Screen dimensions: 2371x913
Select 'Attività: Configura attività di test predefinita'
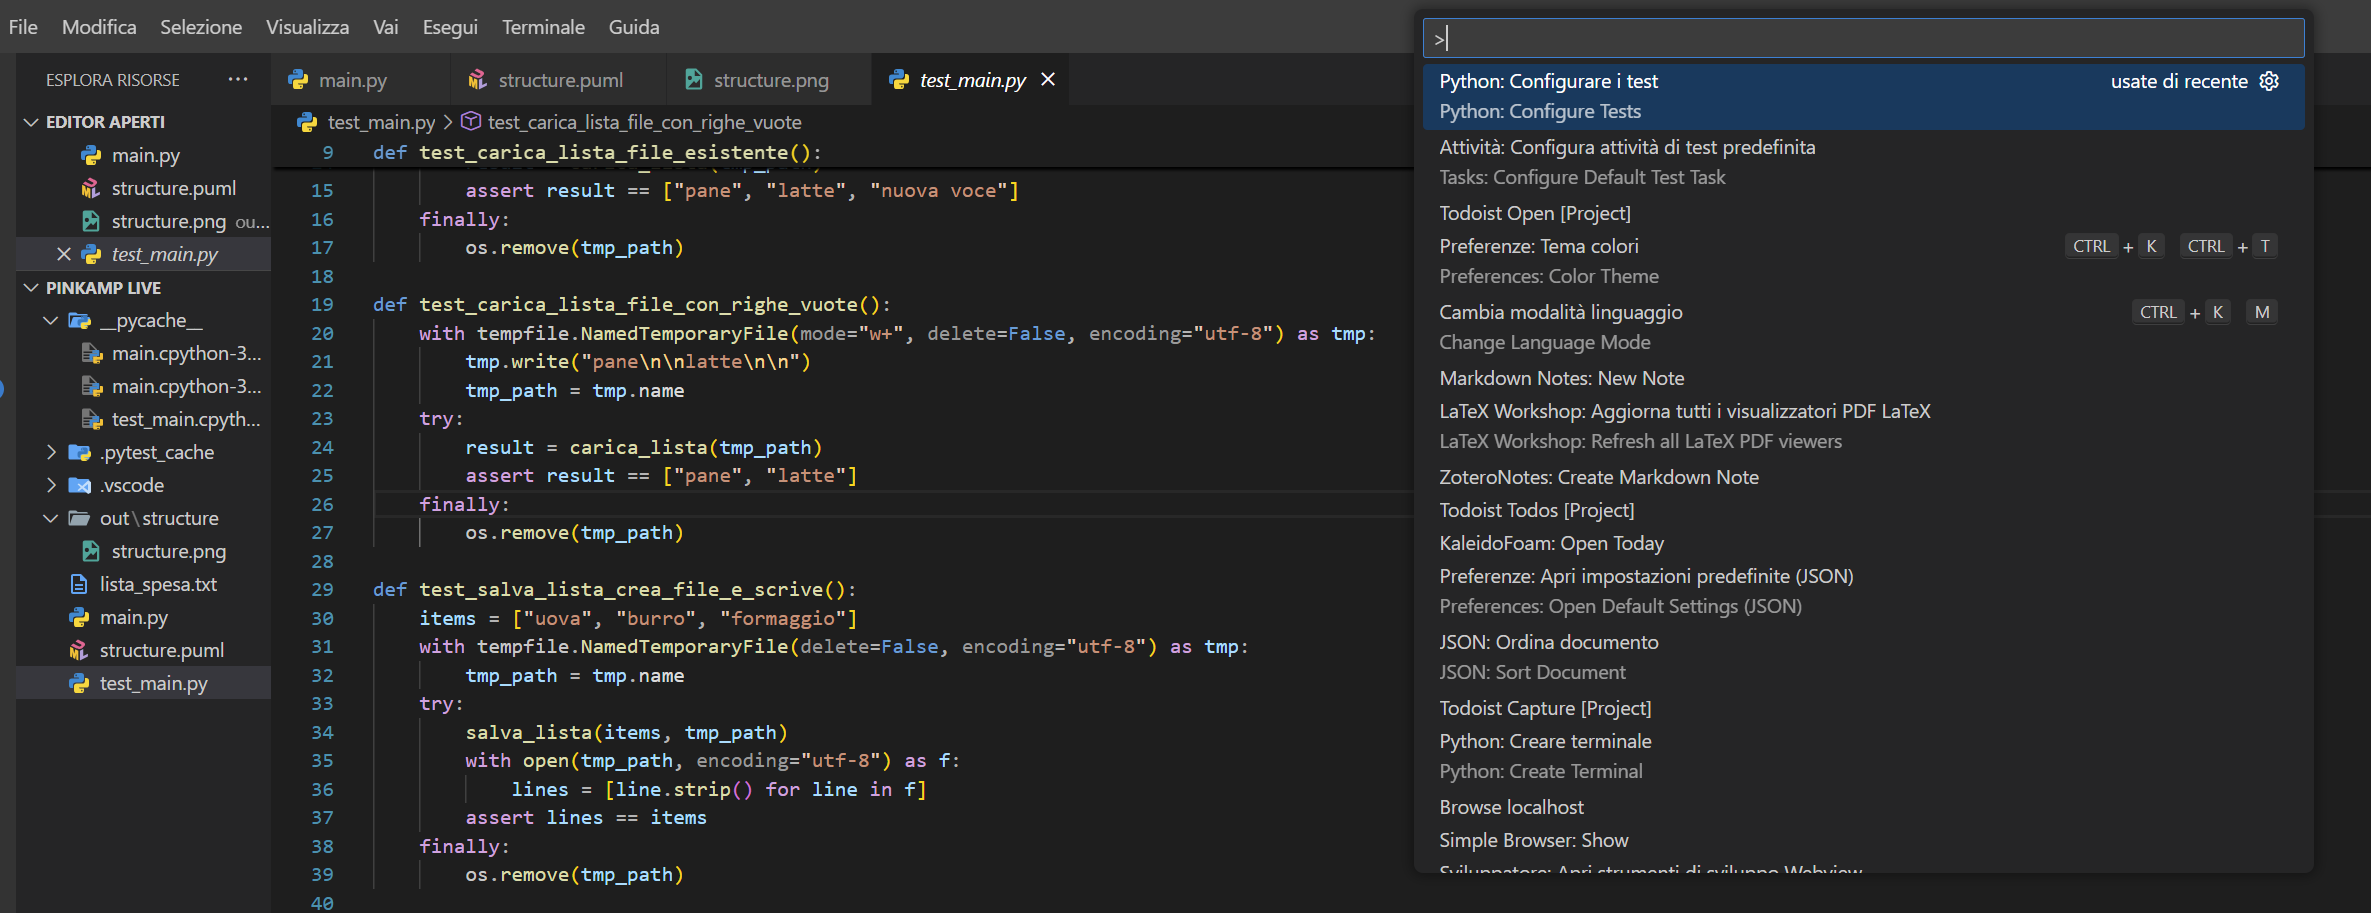click(x=1863, y=162)
